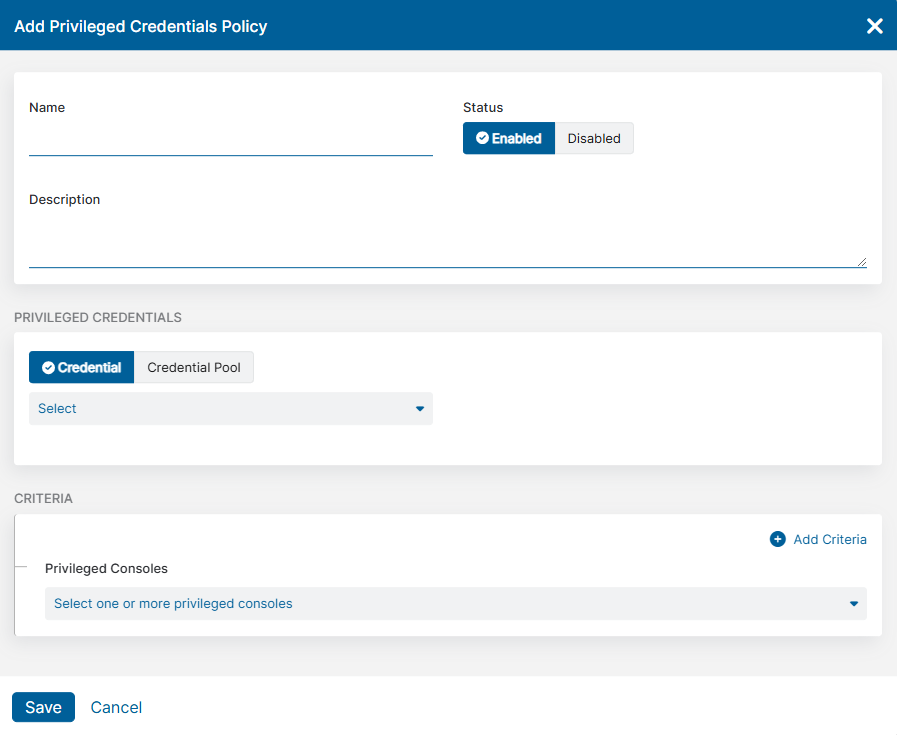Click the Add Criteria link
The width and height of the screenshot is (897, 735).
[x=829, y=539]
